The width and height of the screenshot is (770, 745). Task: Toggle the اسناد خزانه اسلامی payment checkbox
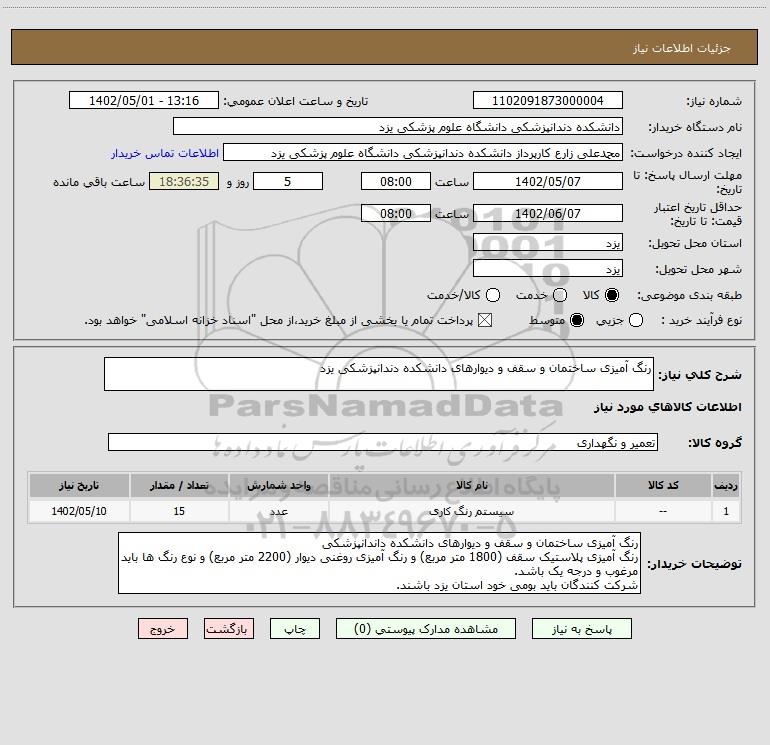click(x=485, y=321)
